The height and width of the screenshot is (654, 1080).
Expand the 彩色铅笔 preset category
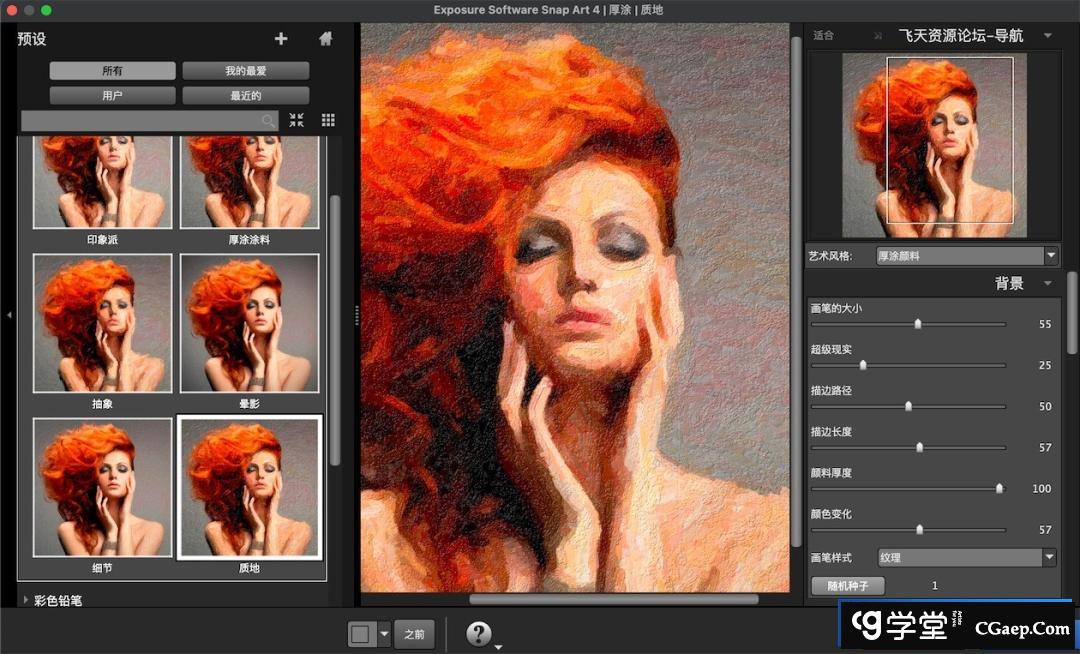(26, 600)
